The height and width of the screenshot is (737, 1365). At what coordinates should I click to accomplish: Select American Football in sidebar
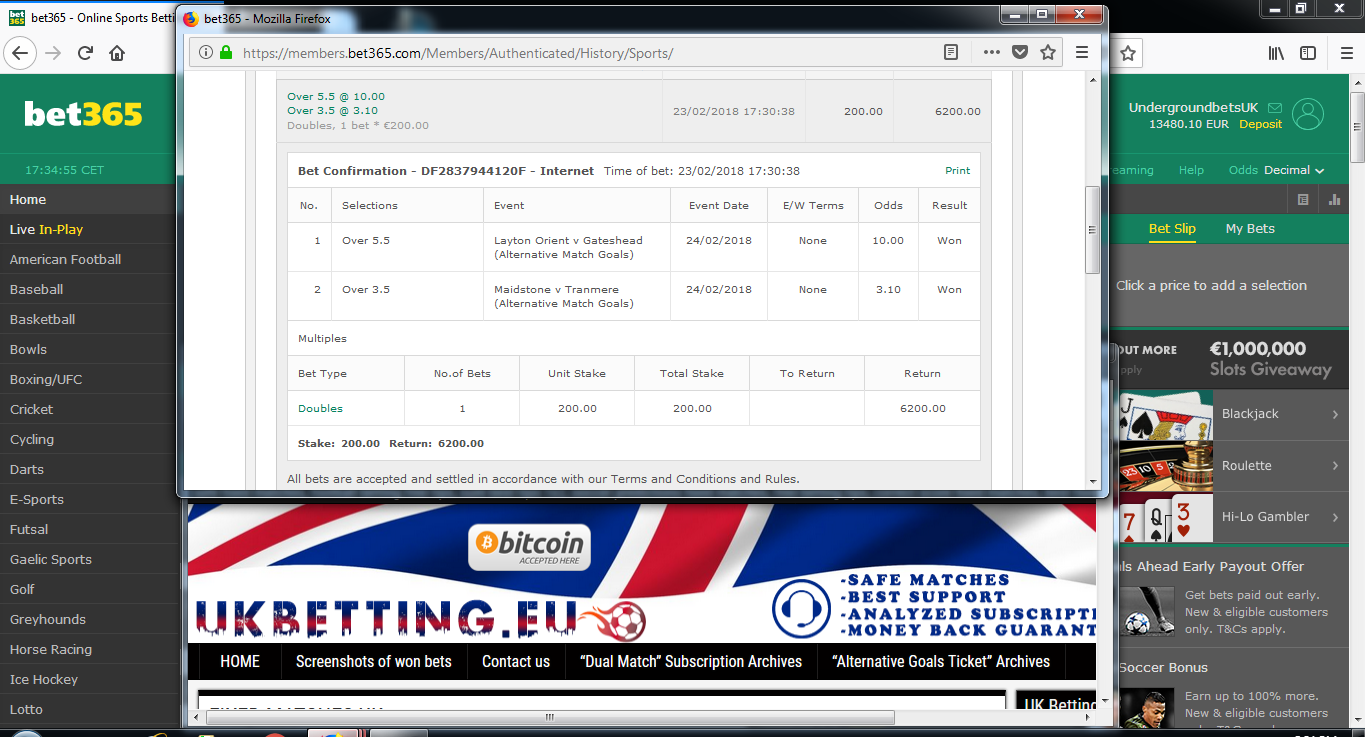click(x=90, y=259)
